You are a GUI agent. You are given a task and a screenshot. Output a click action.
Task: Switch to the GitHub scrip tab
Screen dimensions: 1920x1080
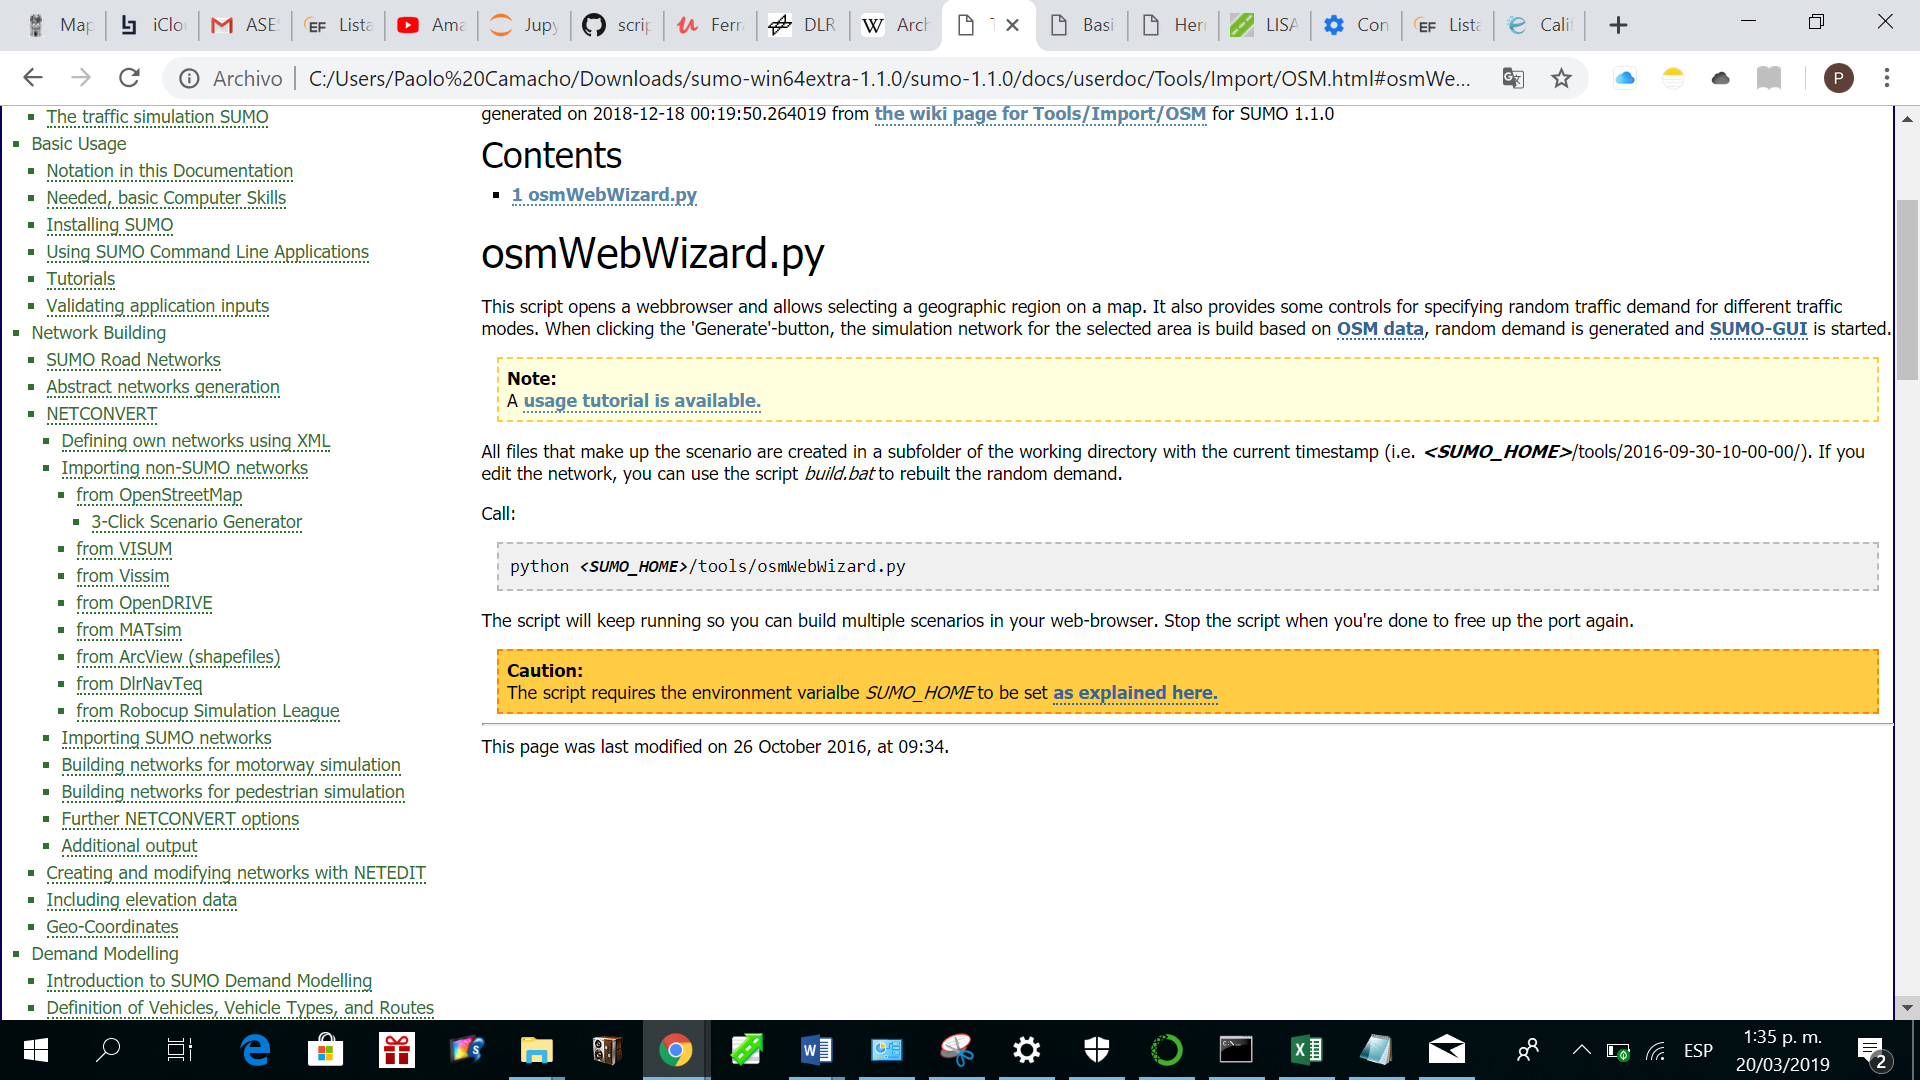(616, 25)
